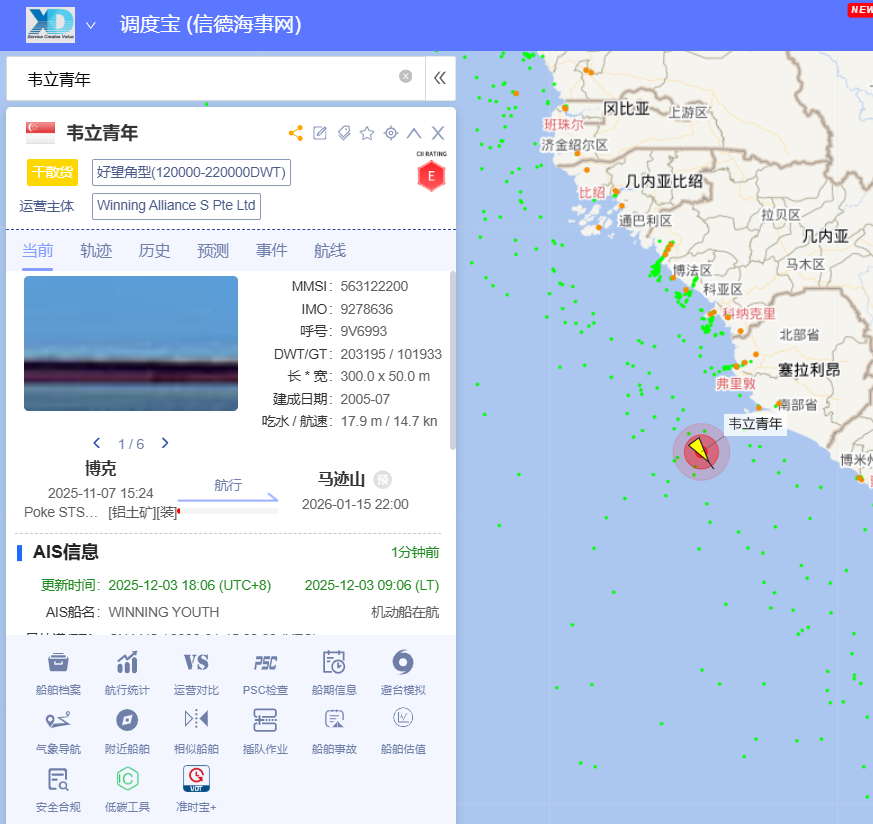Open the PSC检查 inspection tool
873x824 pixels.
point(265,672)
